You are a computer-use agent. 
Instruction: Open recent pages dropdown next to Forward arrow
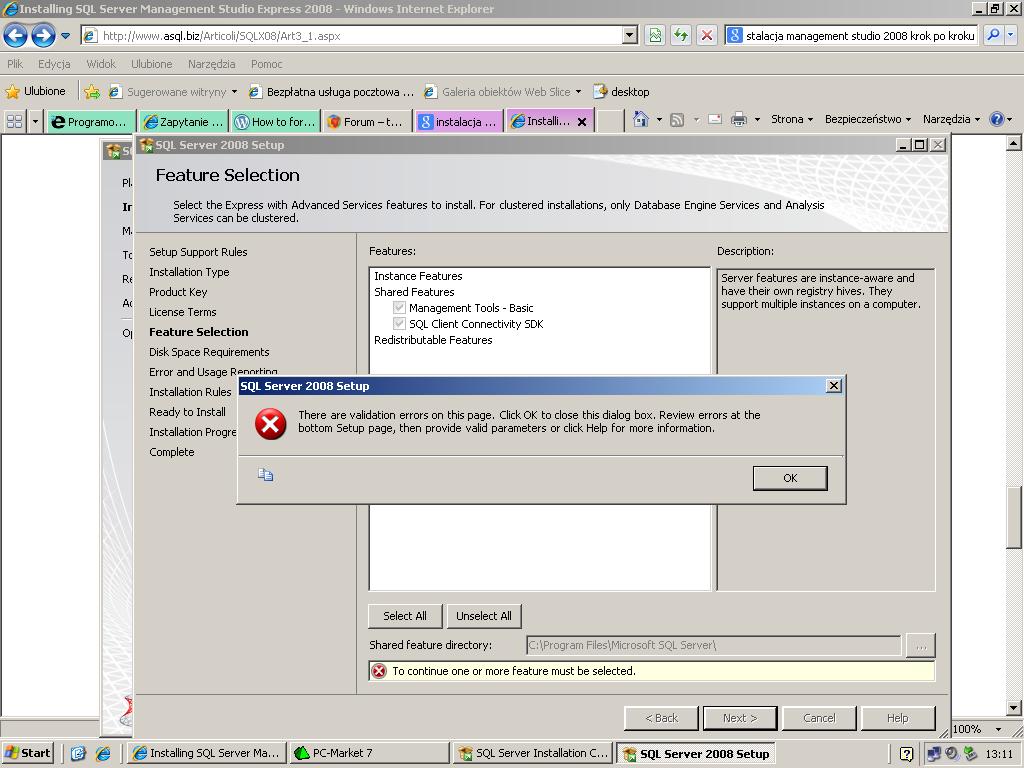click(x=65, y=36)
